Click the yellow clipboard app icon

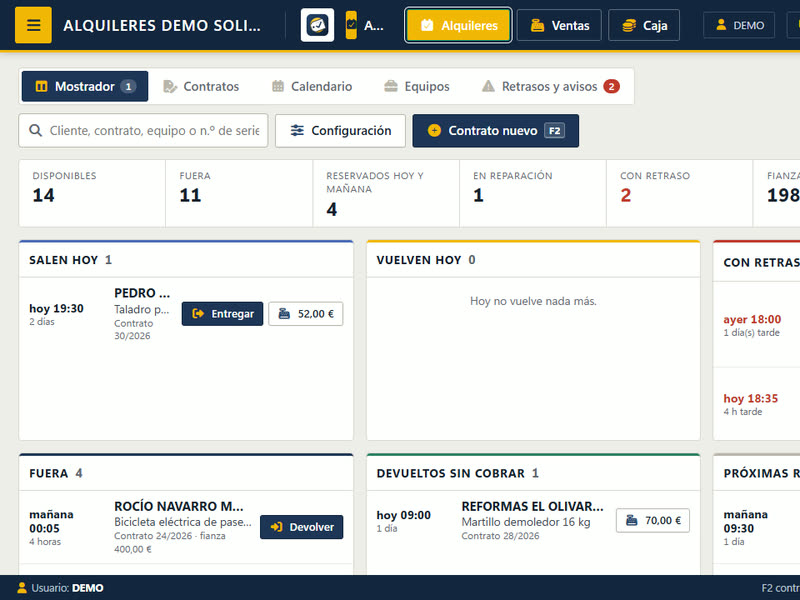351,25
